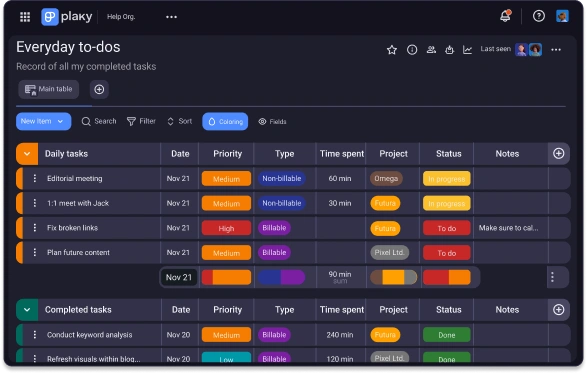This screenshot has height=374, width=587.
Task: Edit the Everyday to-dos board title
Action: coord(68,47)
